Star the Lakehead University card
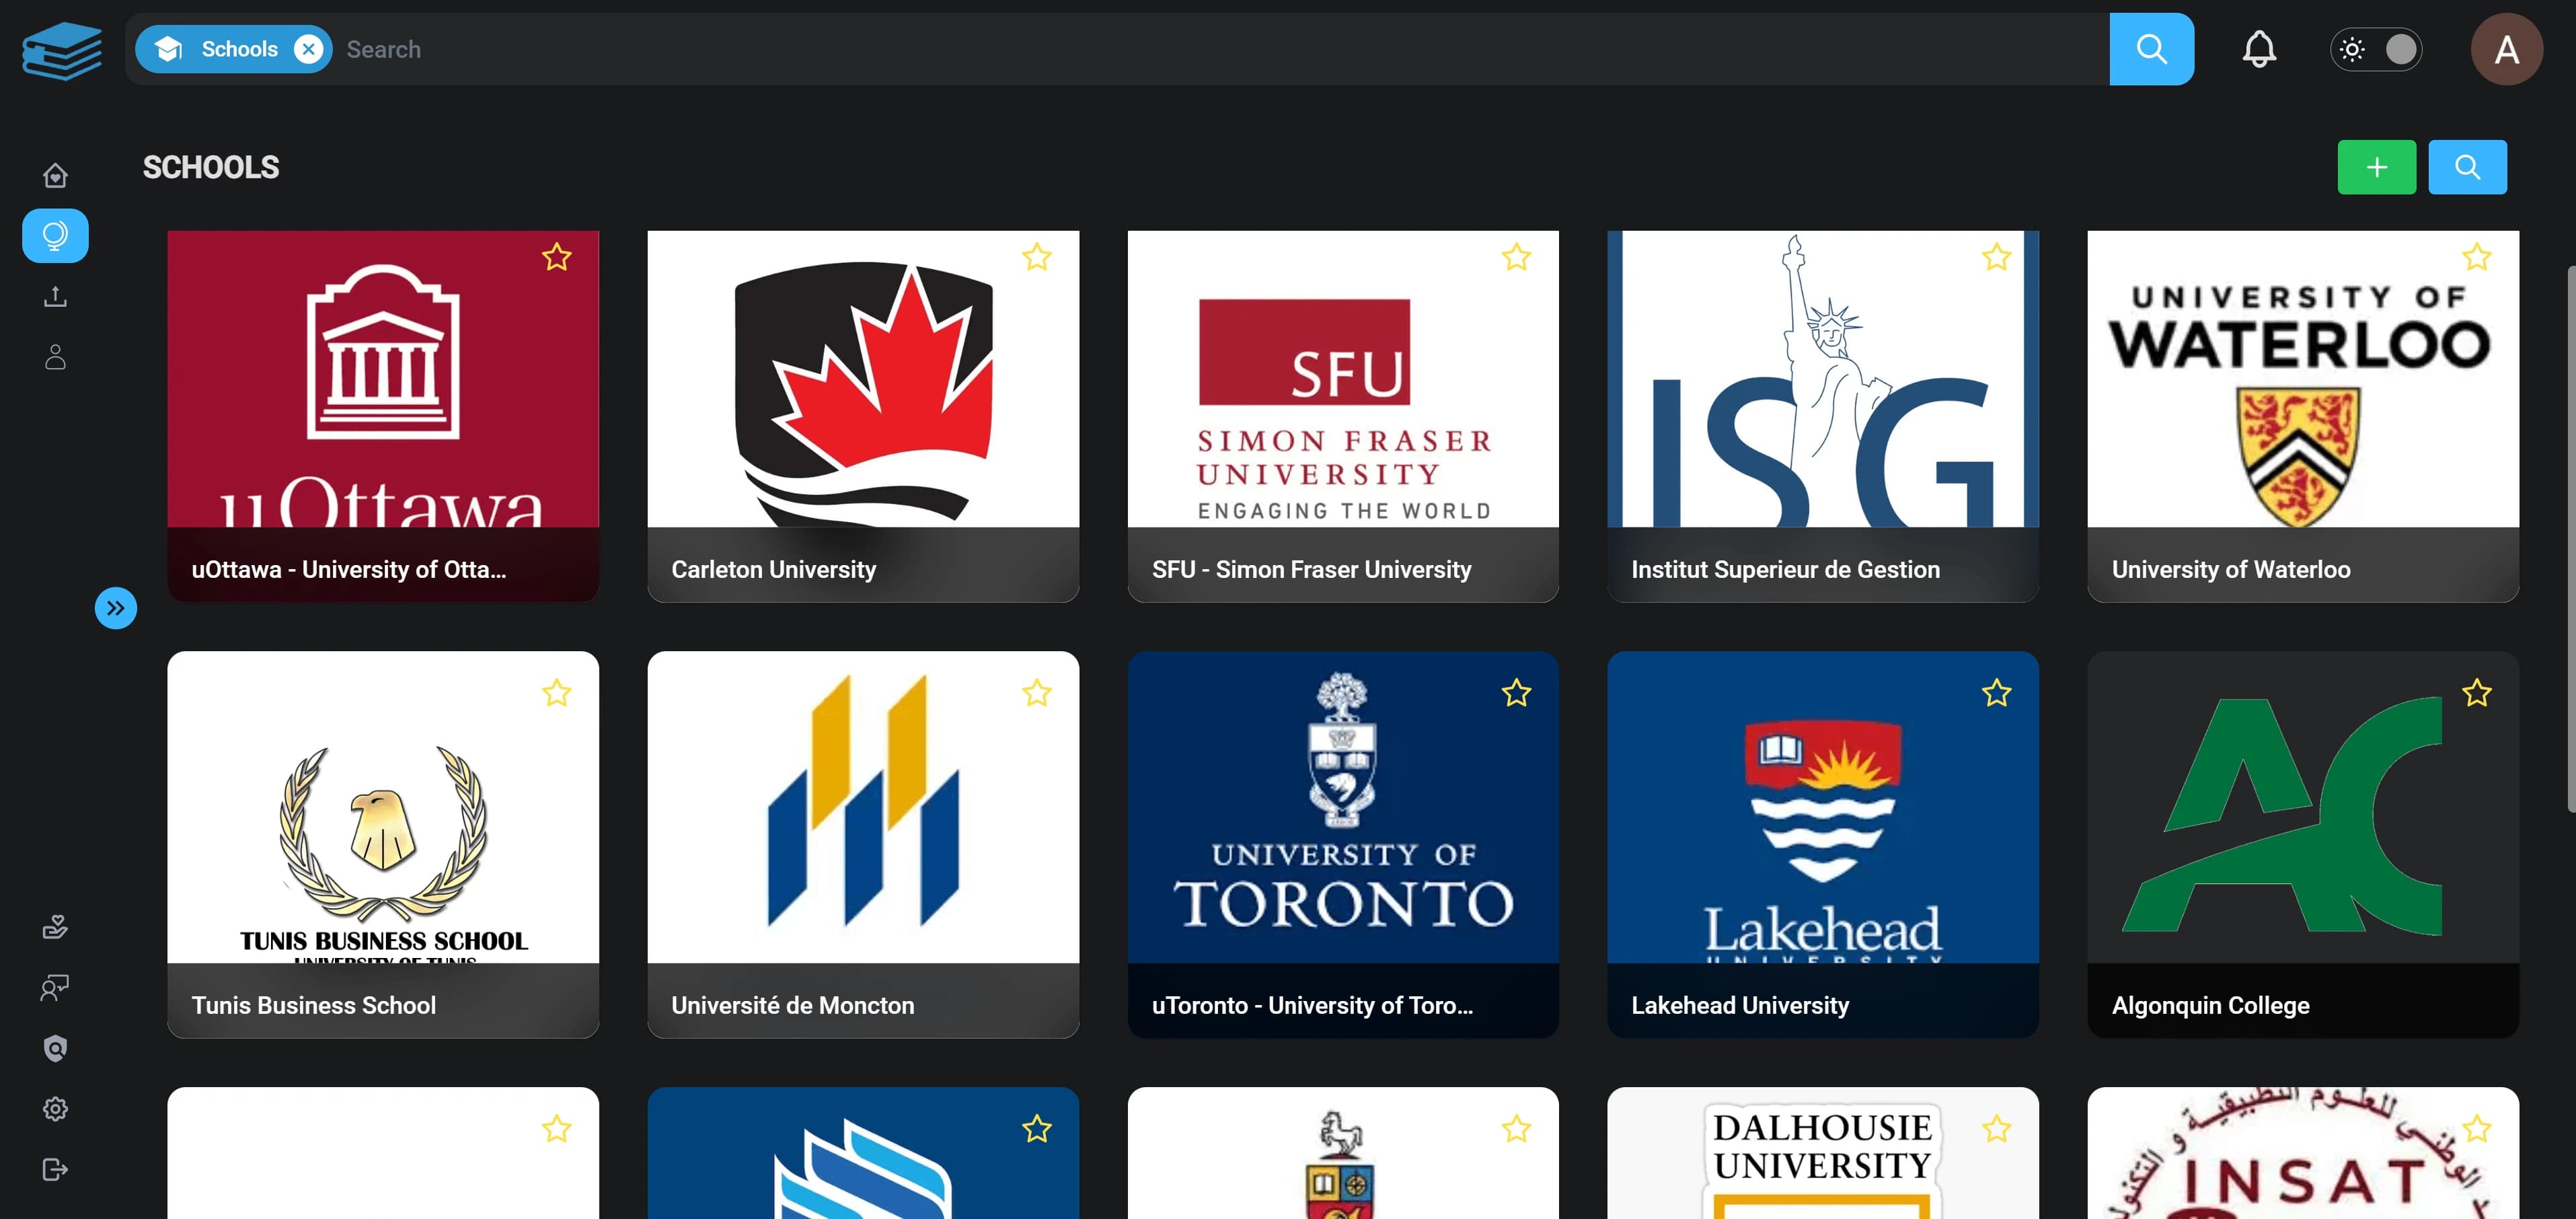This screenshot has width=2576, height=1219. (x=1996, y=693)
